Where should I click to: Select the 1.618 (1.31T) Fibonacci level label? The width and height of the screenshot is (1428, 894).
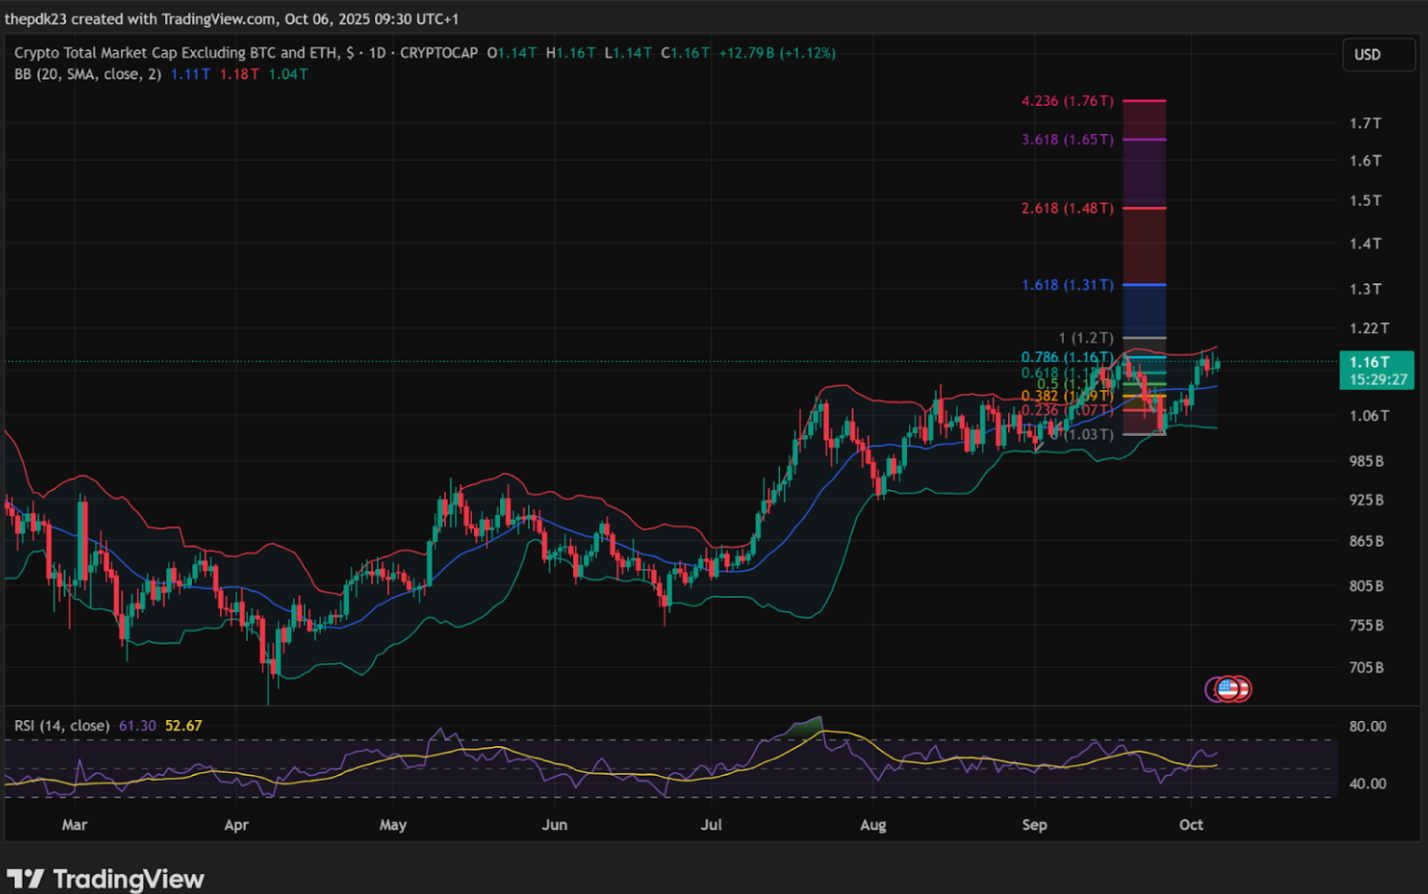coord(1069,285)
